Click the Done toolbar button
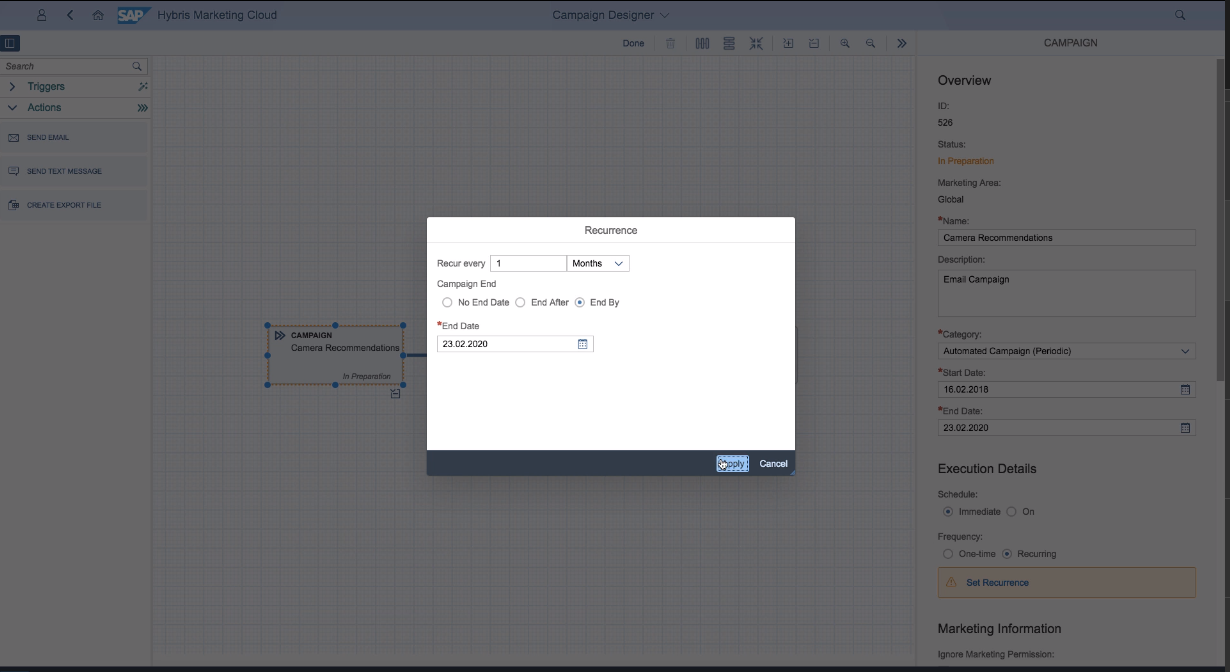1230x672 pixels. (x=633, y=43)
